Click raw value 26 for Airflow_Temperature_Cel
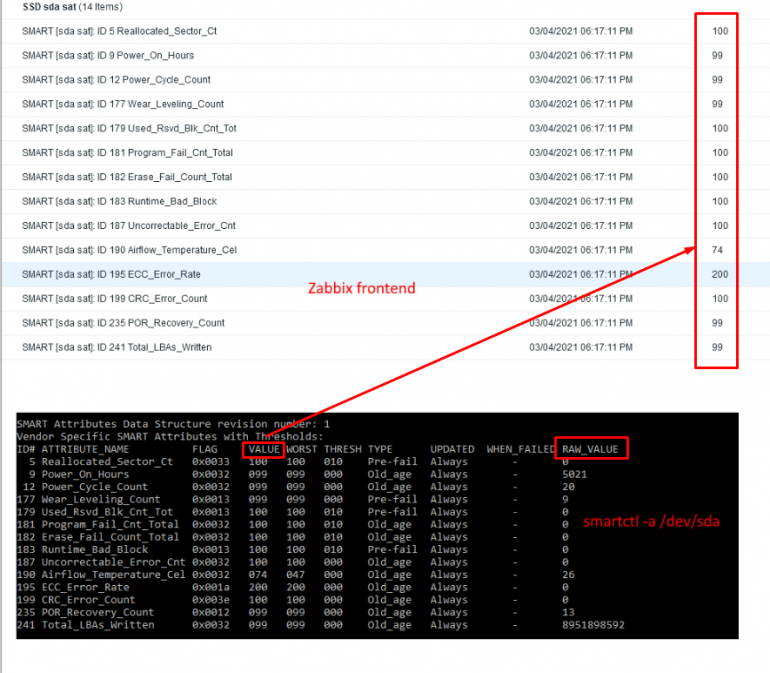 click(x=568, y=575)
